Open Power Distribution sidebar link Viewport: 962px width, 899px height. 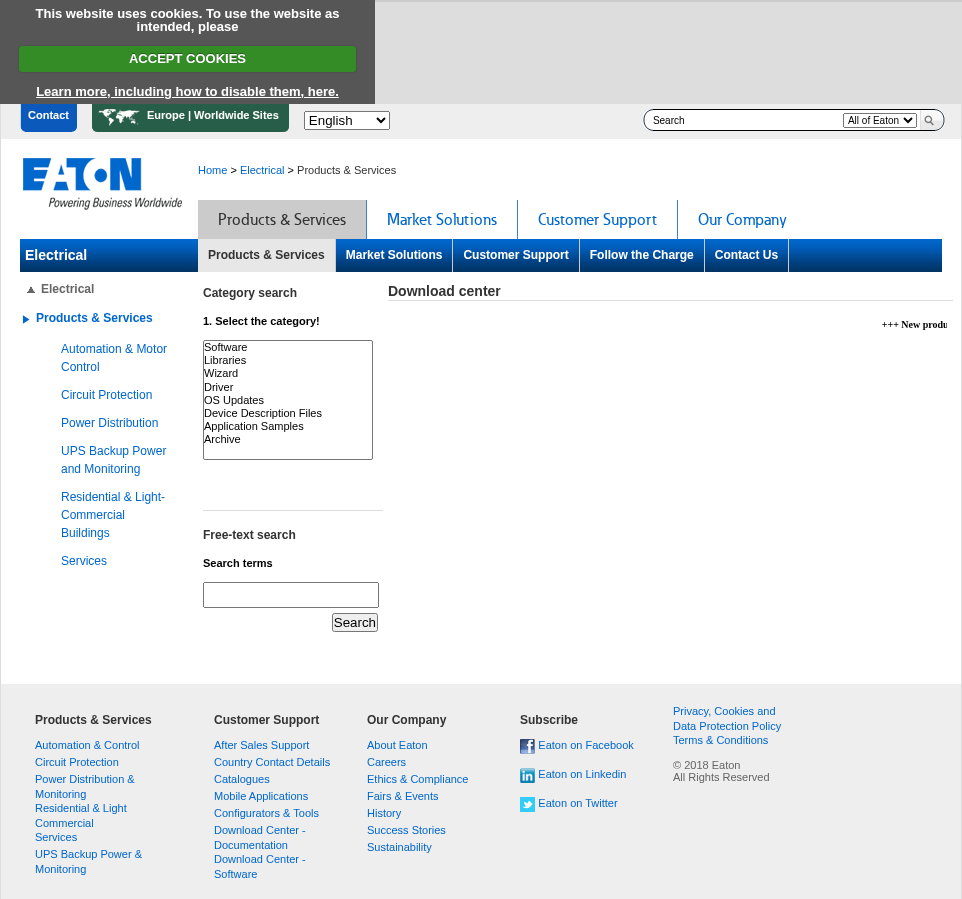tap(109, 423)
